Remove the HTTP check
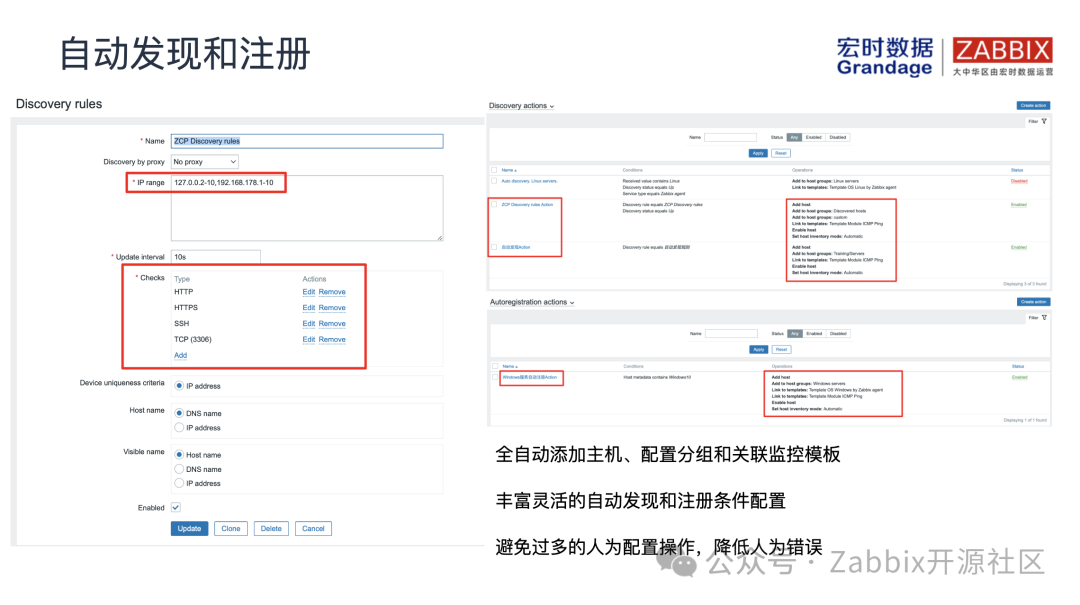The height and width of the screenshot is (605, 1080). coord(332,292)
